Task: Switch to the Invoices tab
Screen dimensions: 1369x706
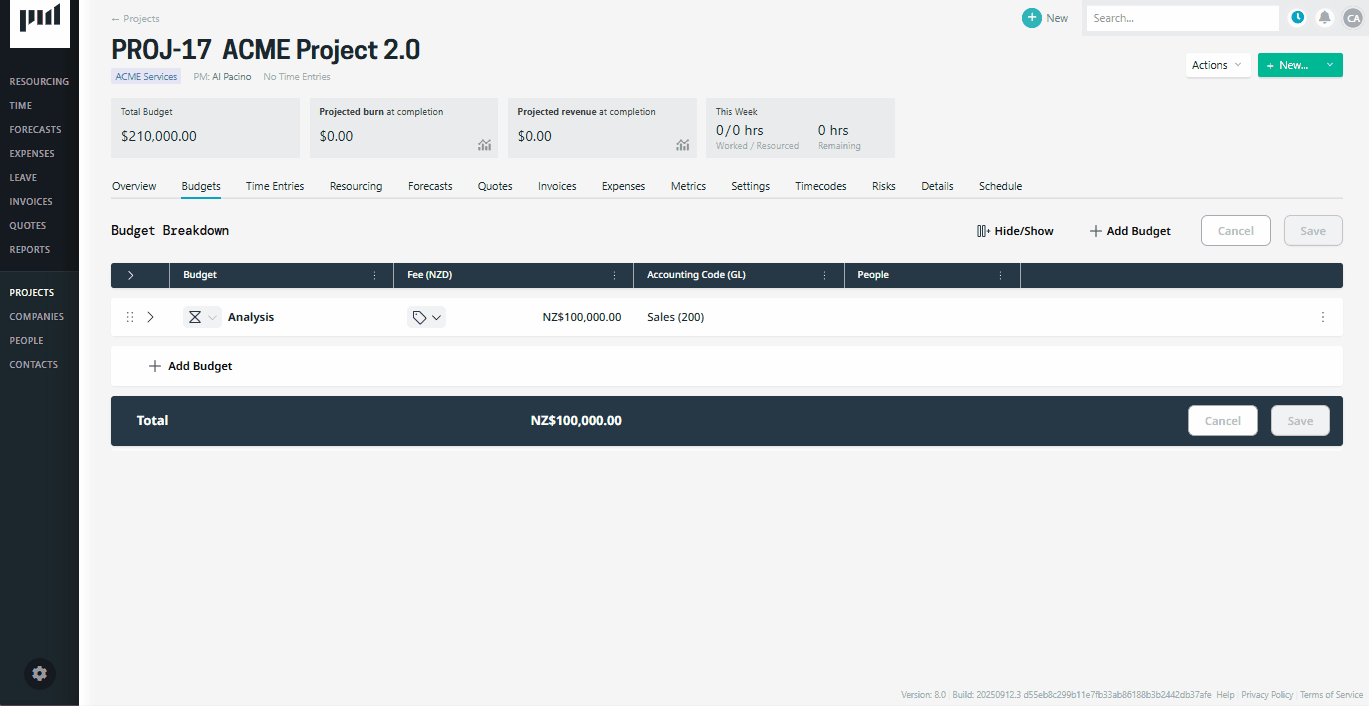Action: click(556, 185)
